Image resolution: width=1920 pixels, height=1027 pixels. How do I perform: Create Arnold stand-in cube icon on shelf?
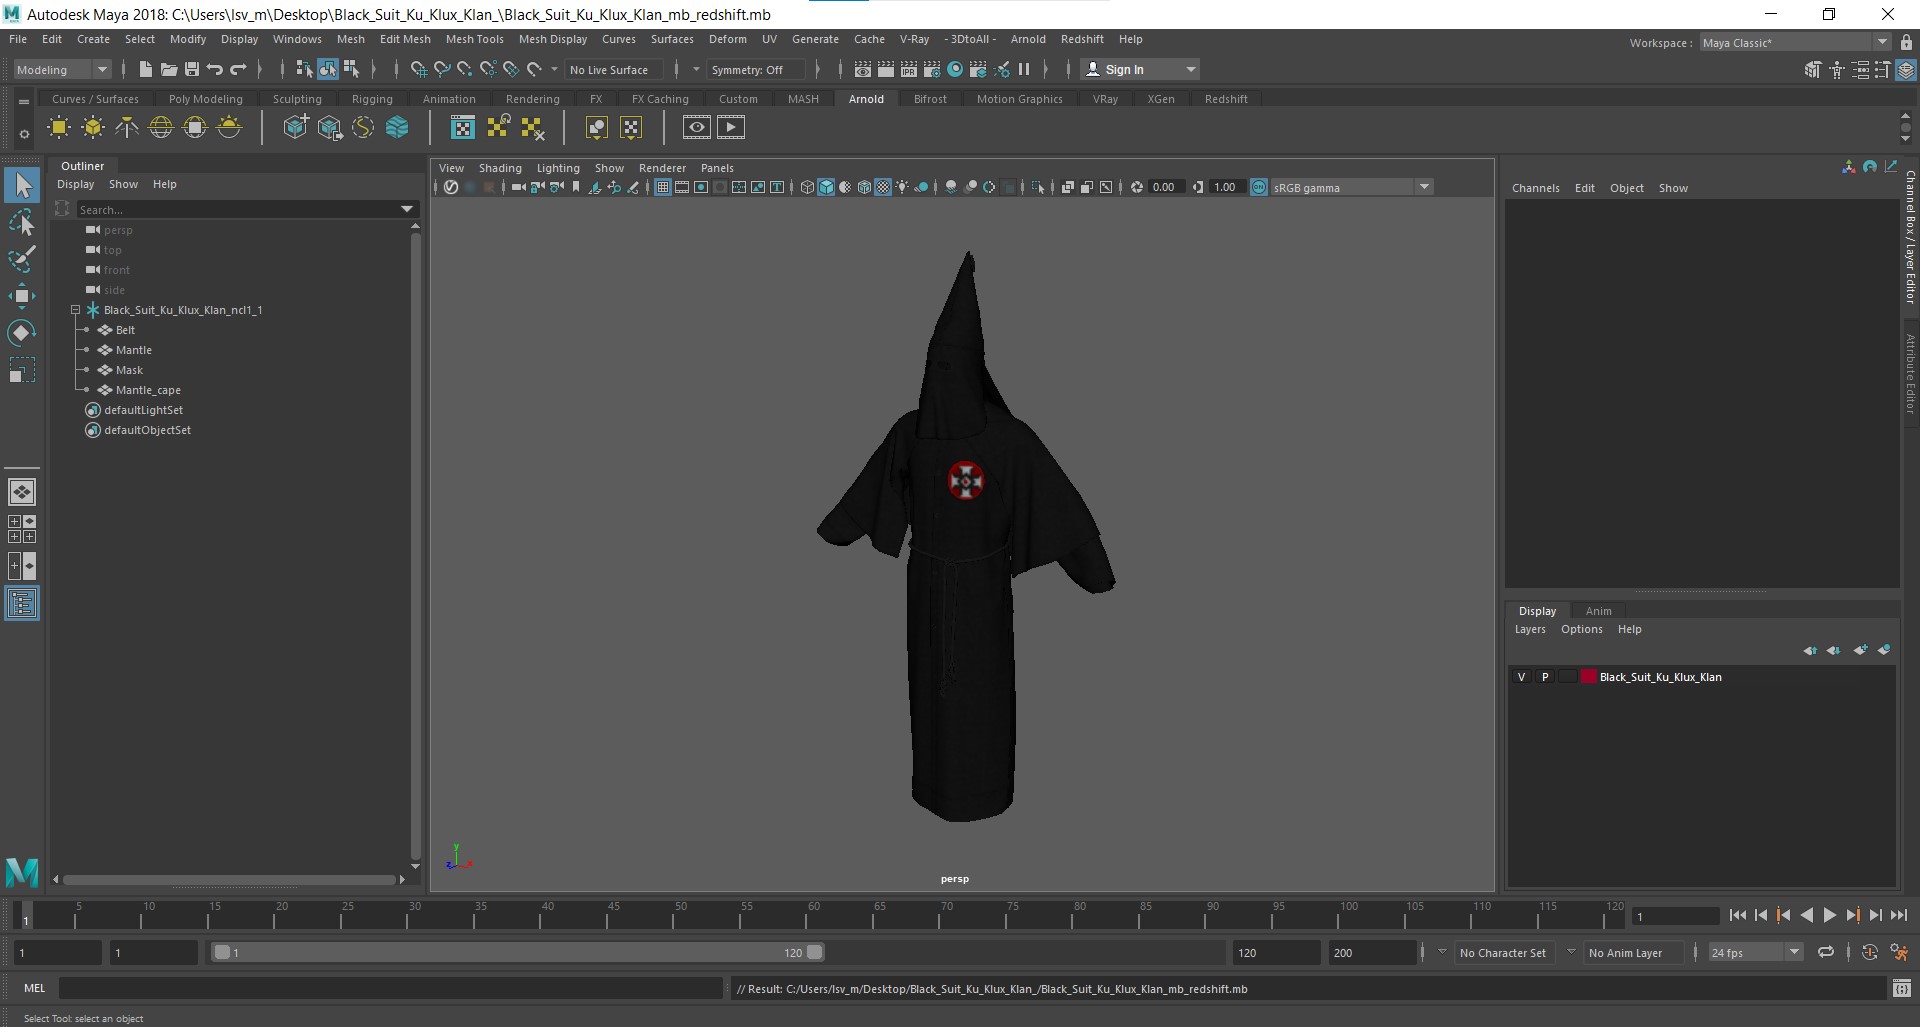click(296, 127)
